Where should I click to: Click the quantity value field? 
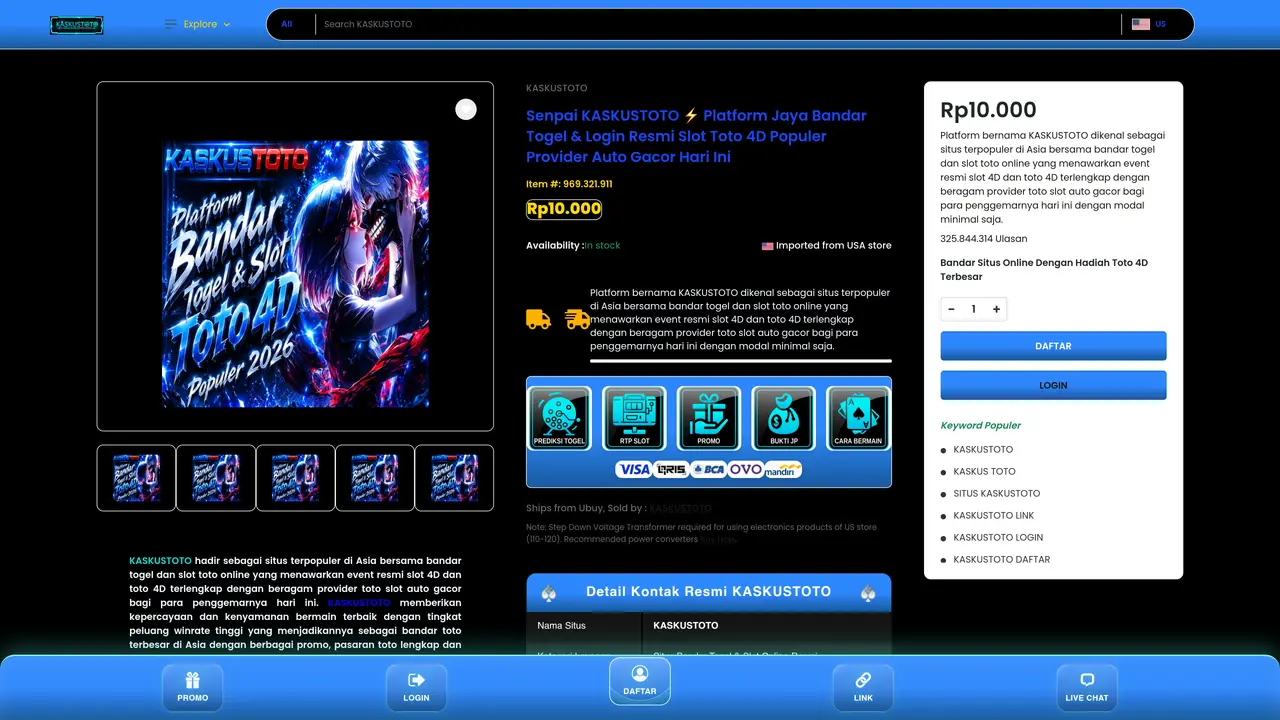pos(974,309)
